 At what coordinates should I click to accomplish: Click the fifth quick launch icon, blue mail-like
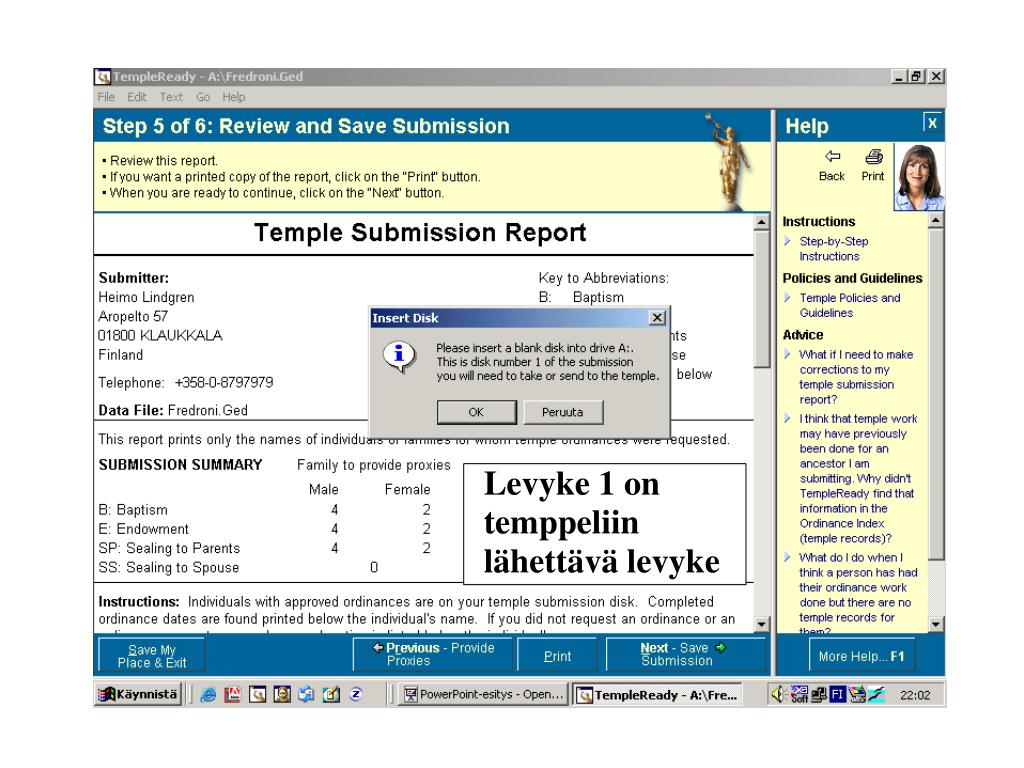point(306,695)
